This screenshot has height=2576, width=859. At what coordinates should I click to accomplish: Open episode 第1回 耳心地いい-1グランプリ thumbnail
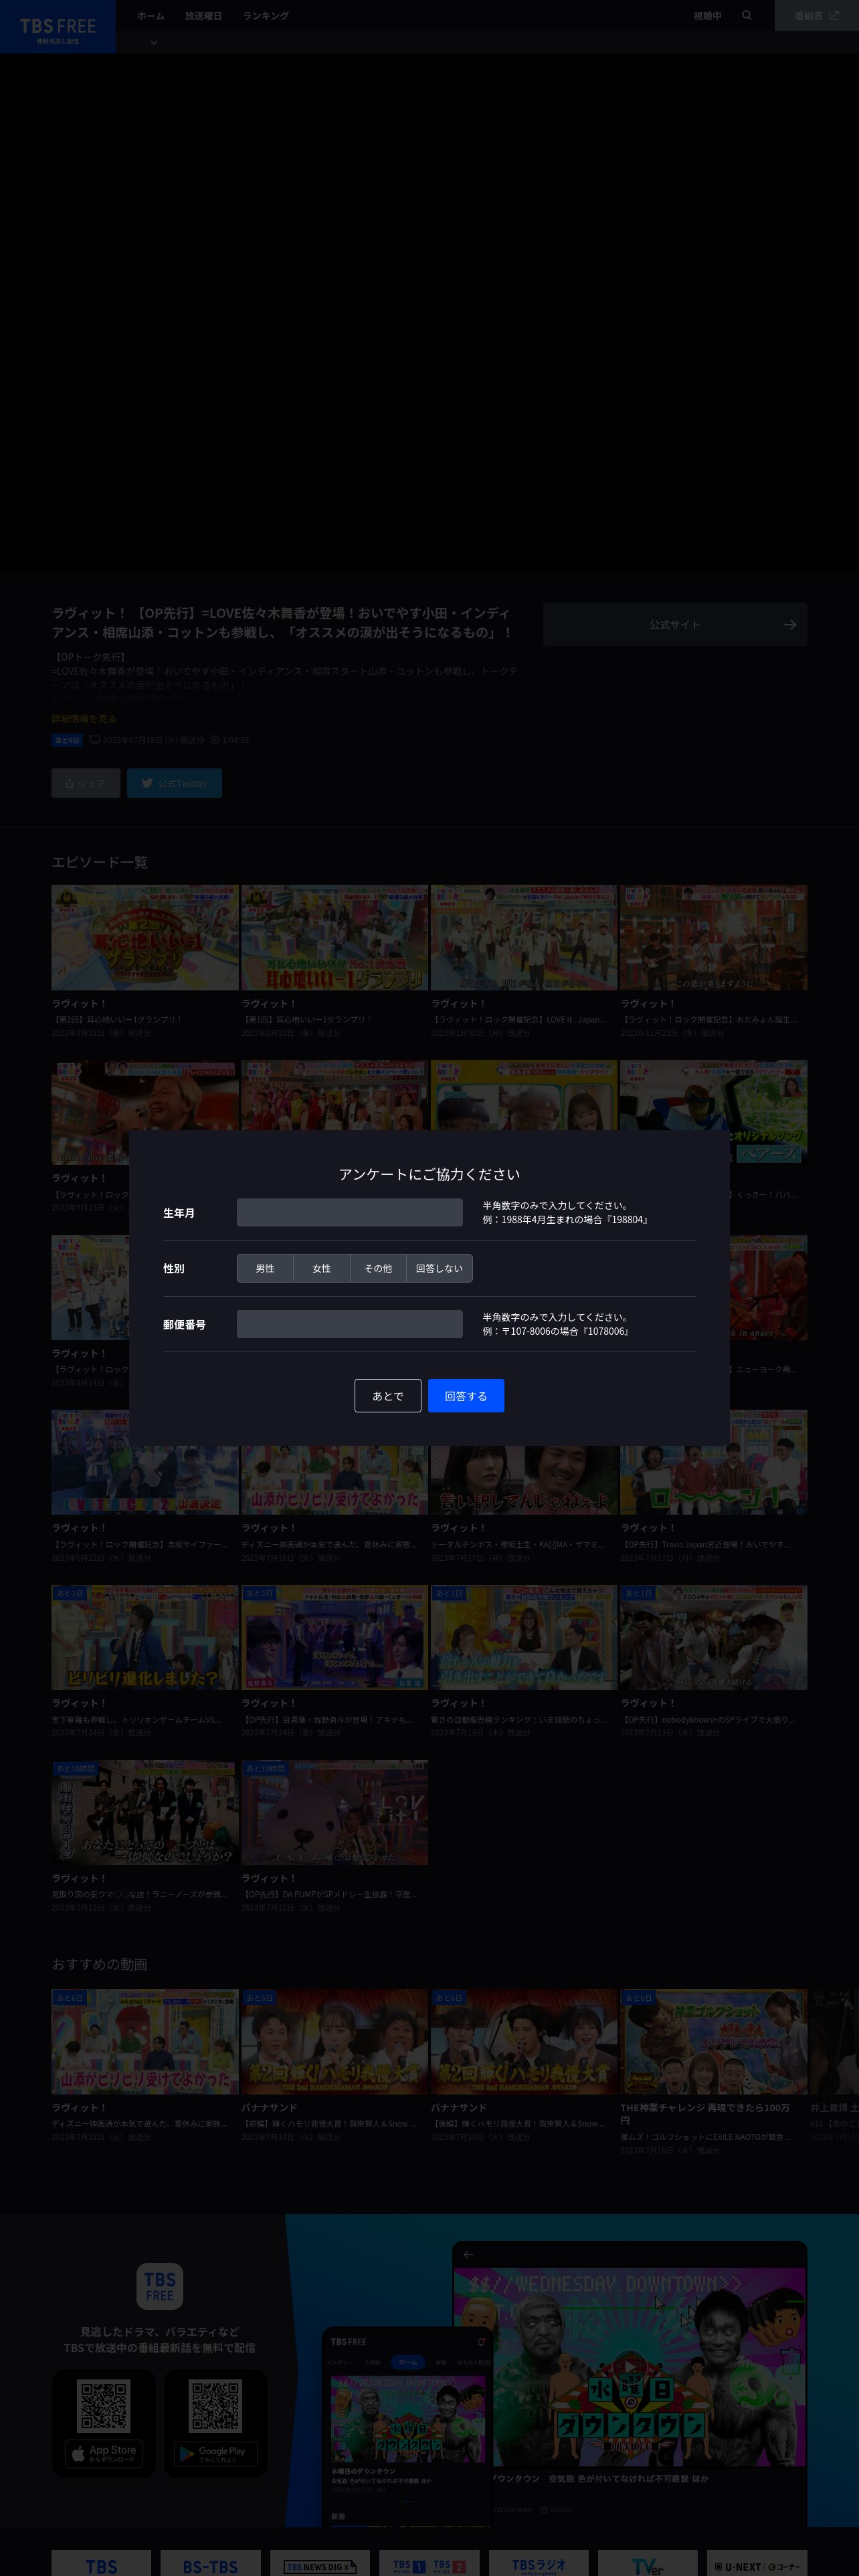coord(334,937)
